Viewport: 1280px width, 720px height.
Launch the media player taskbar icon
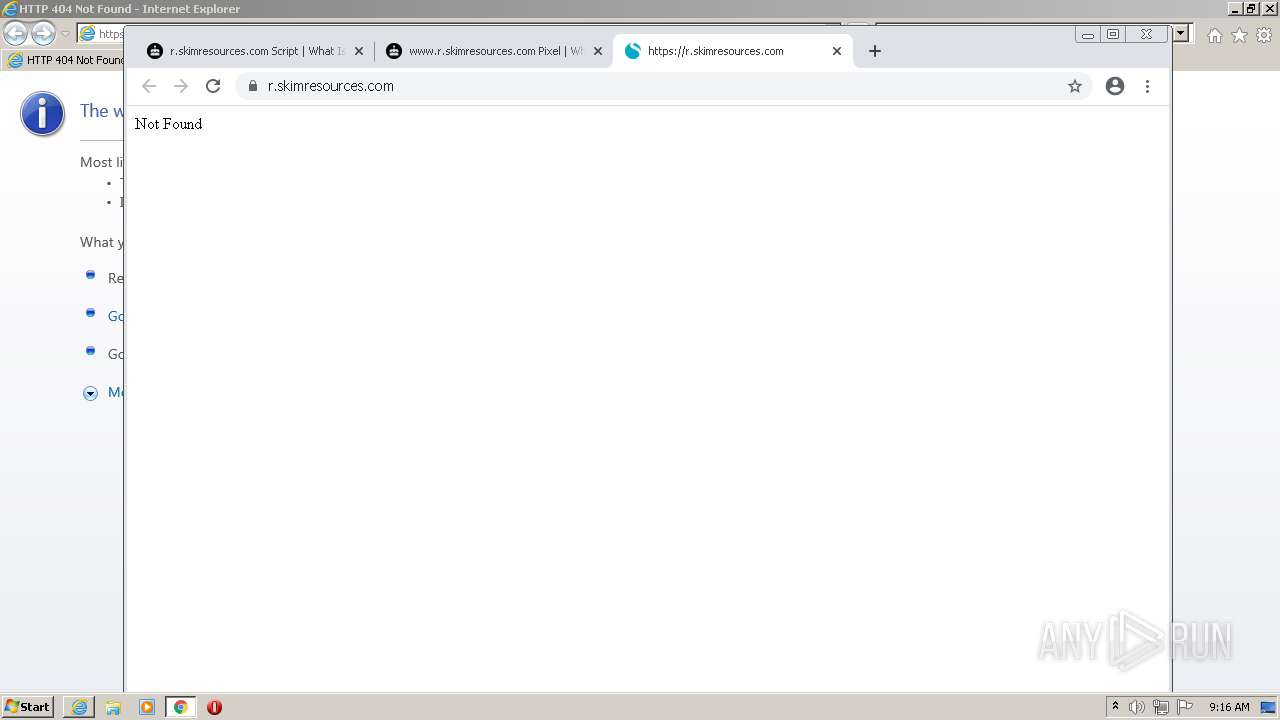coord(147,707)
